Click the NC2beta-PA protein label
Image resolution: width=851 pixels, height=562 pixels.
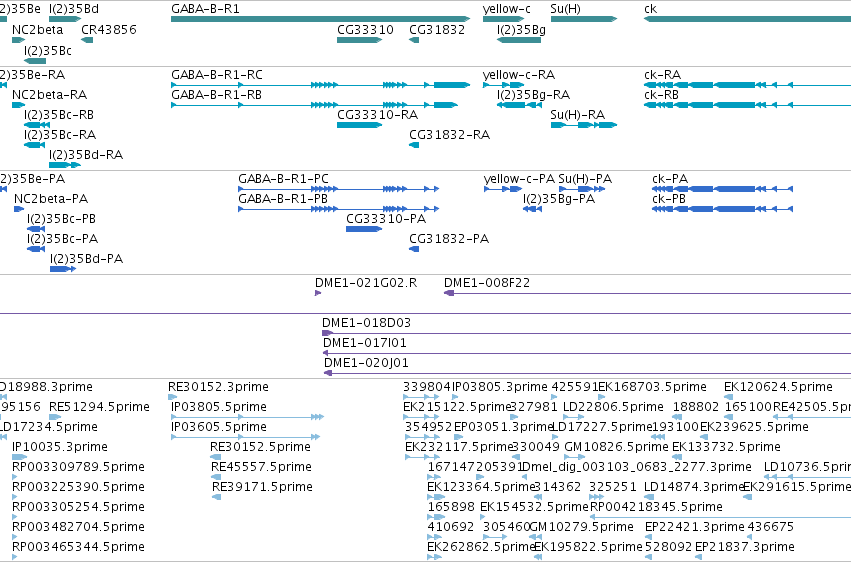[51, 199]
